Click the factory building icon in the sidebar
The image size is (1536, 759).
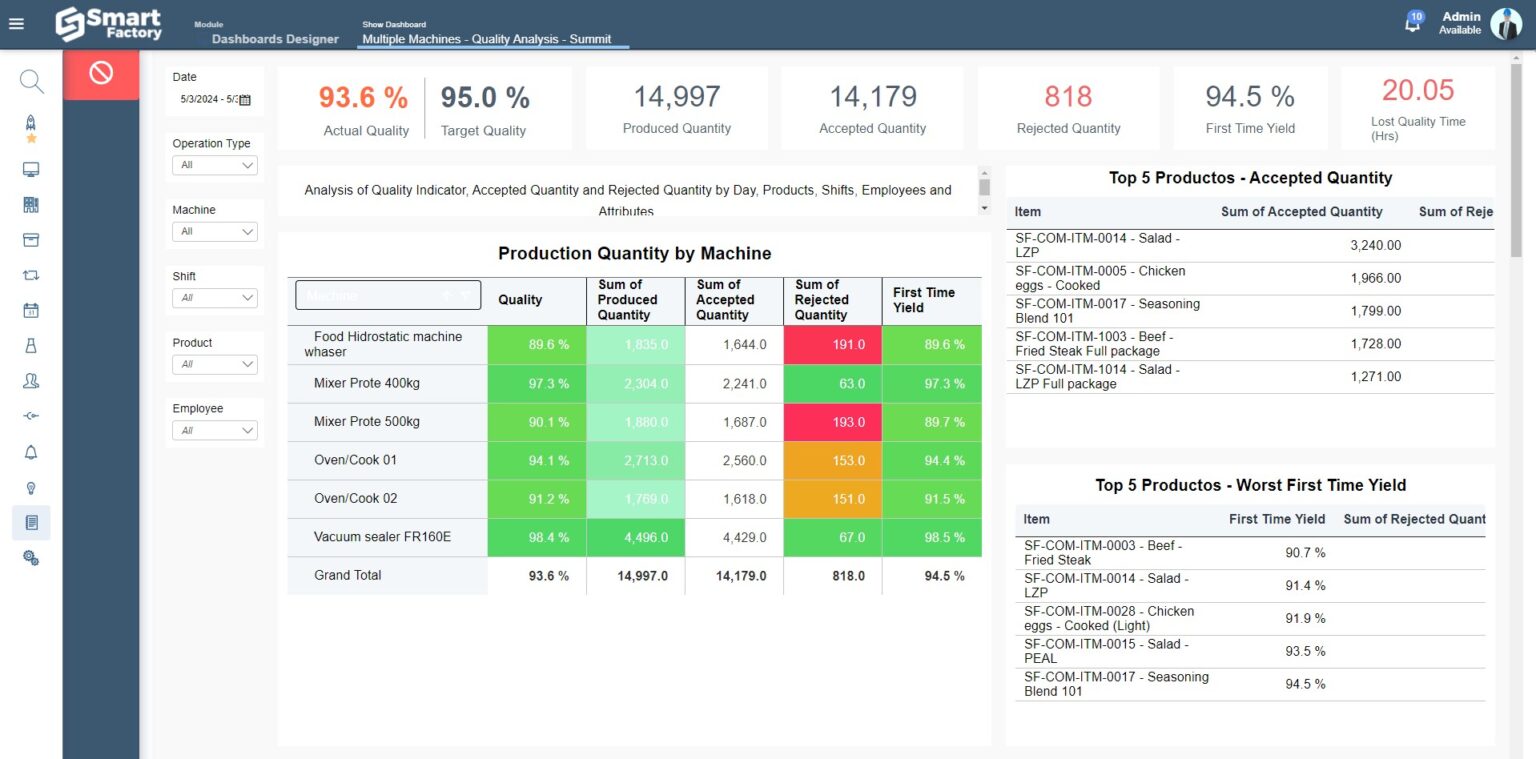(30, 204)
